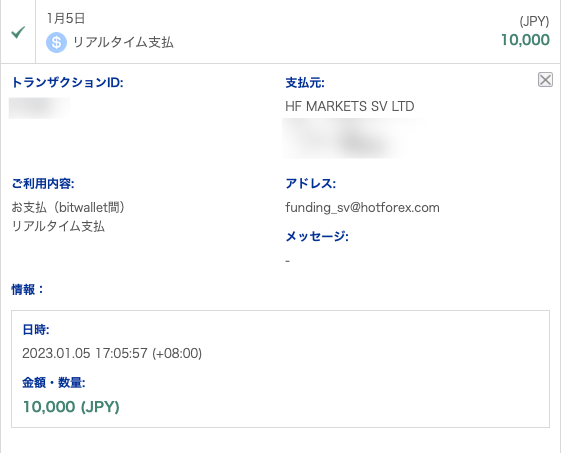This screenshot has height=453, width=561.
Task: Click the トランザクションID label
Action: tap(67, 82)
